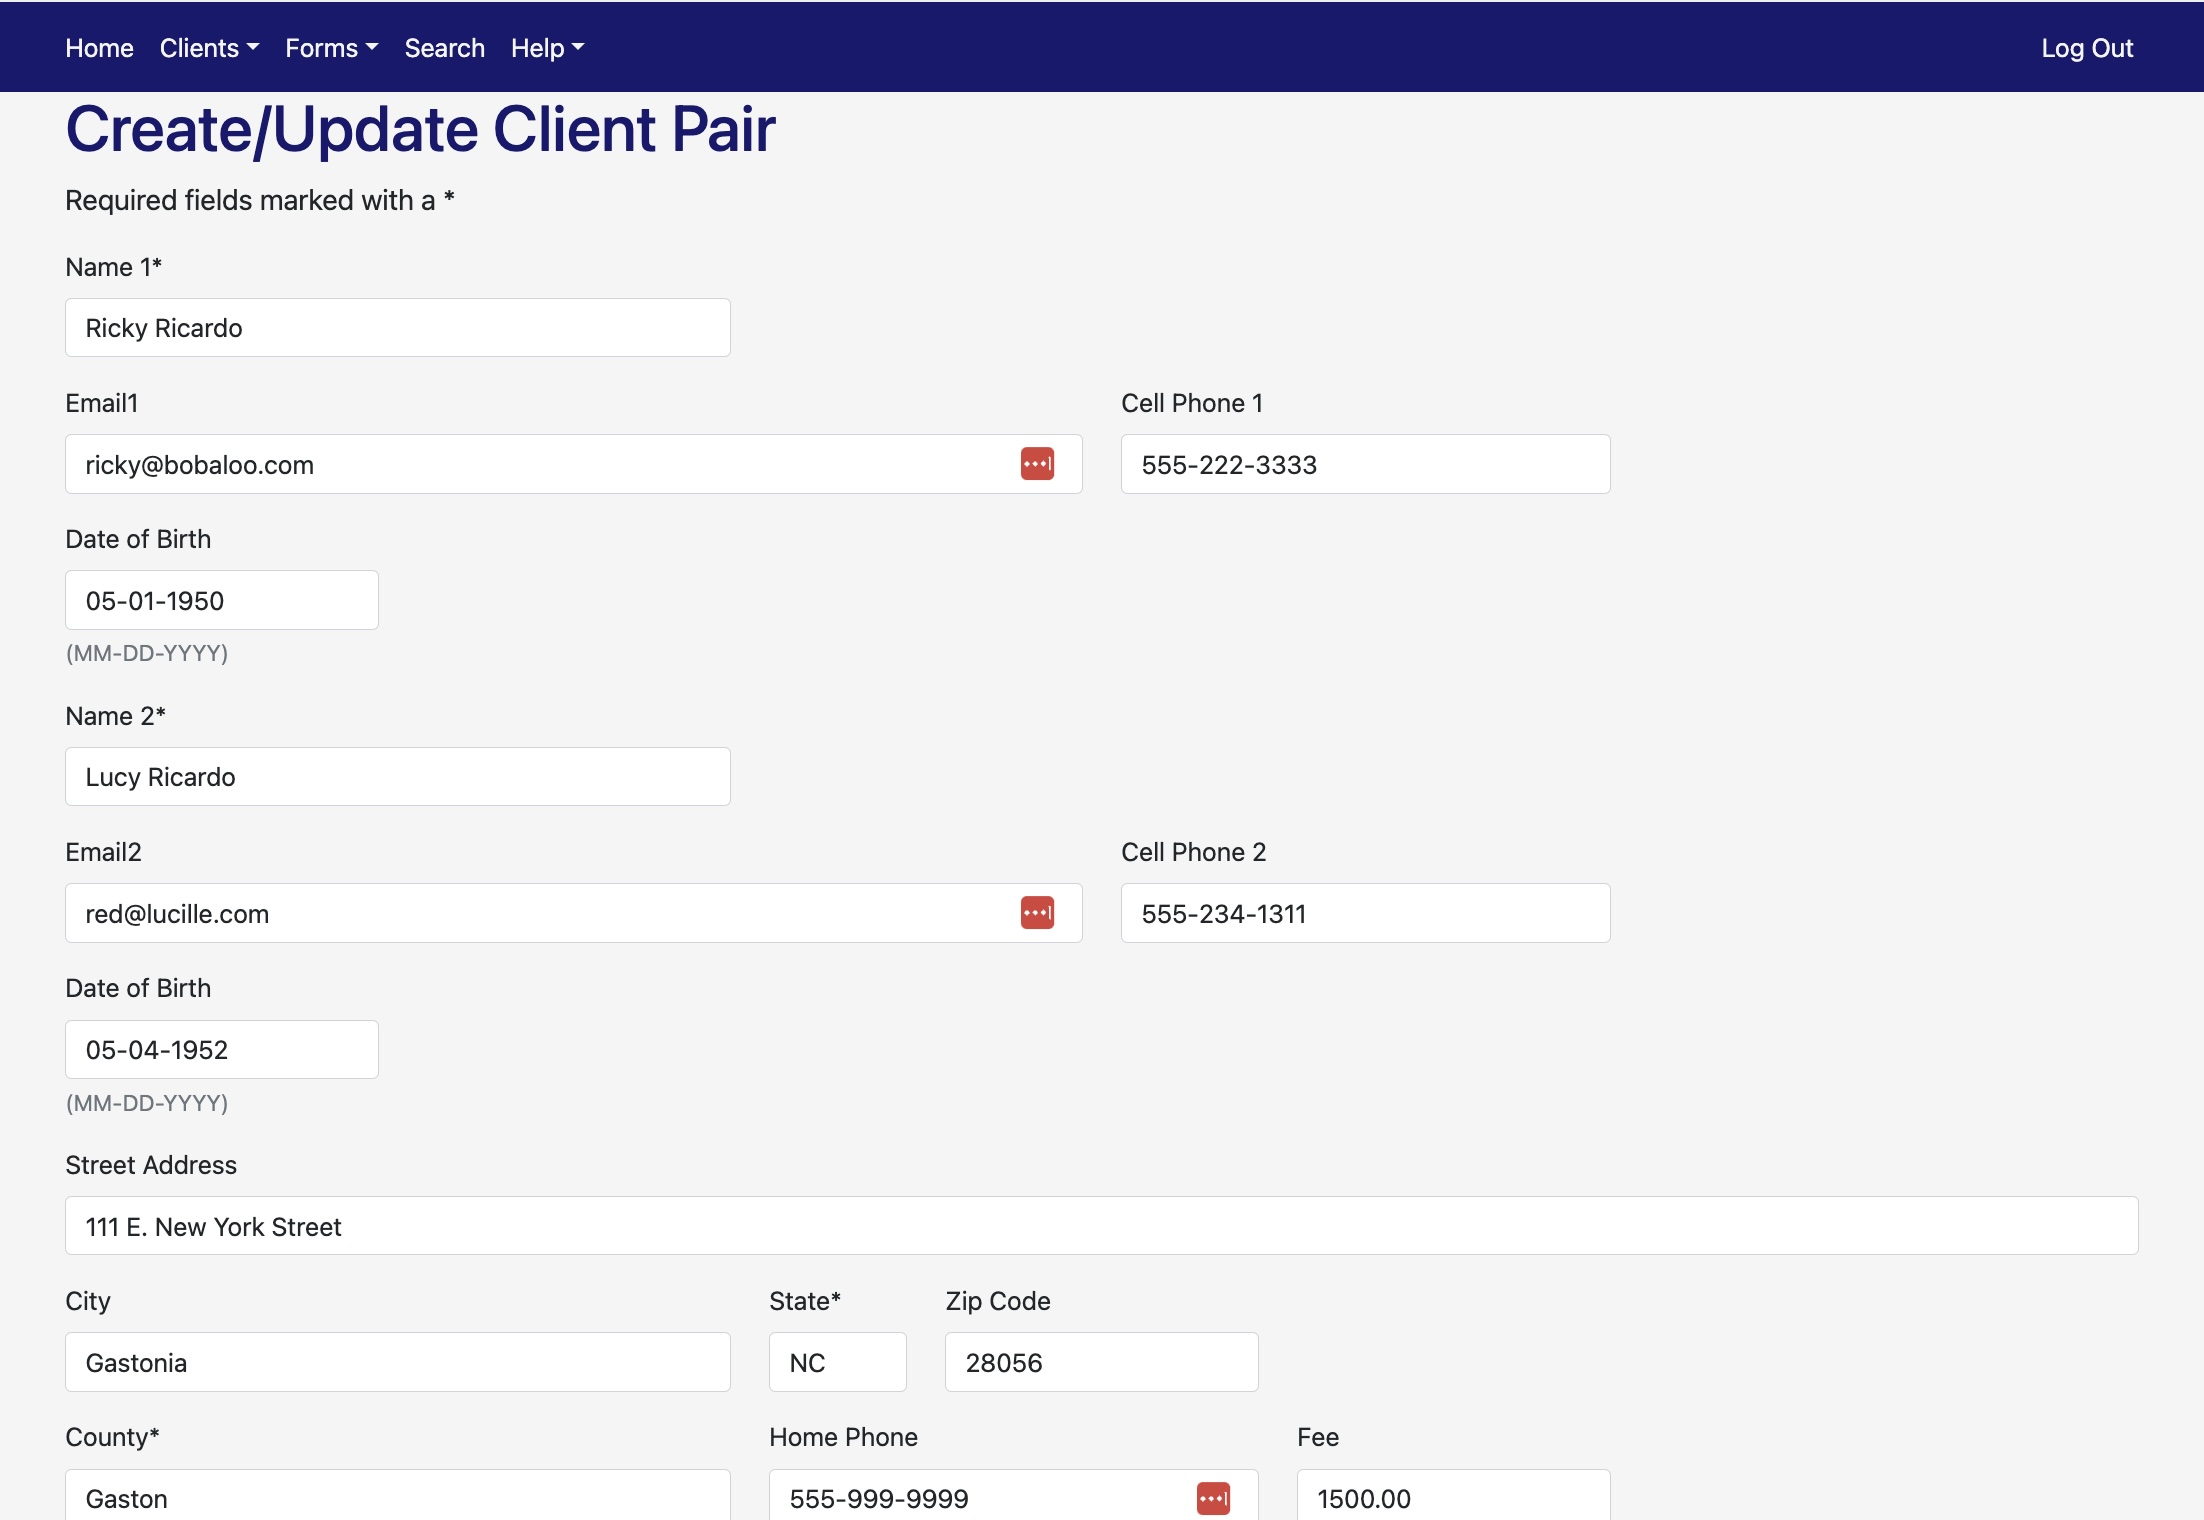Viewport: 2204px width, 1520px height.
Task: Open the Clients dropdown menu
Action: point(209,48)
